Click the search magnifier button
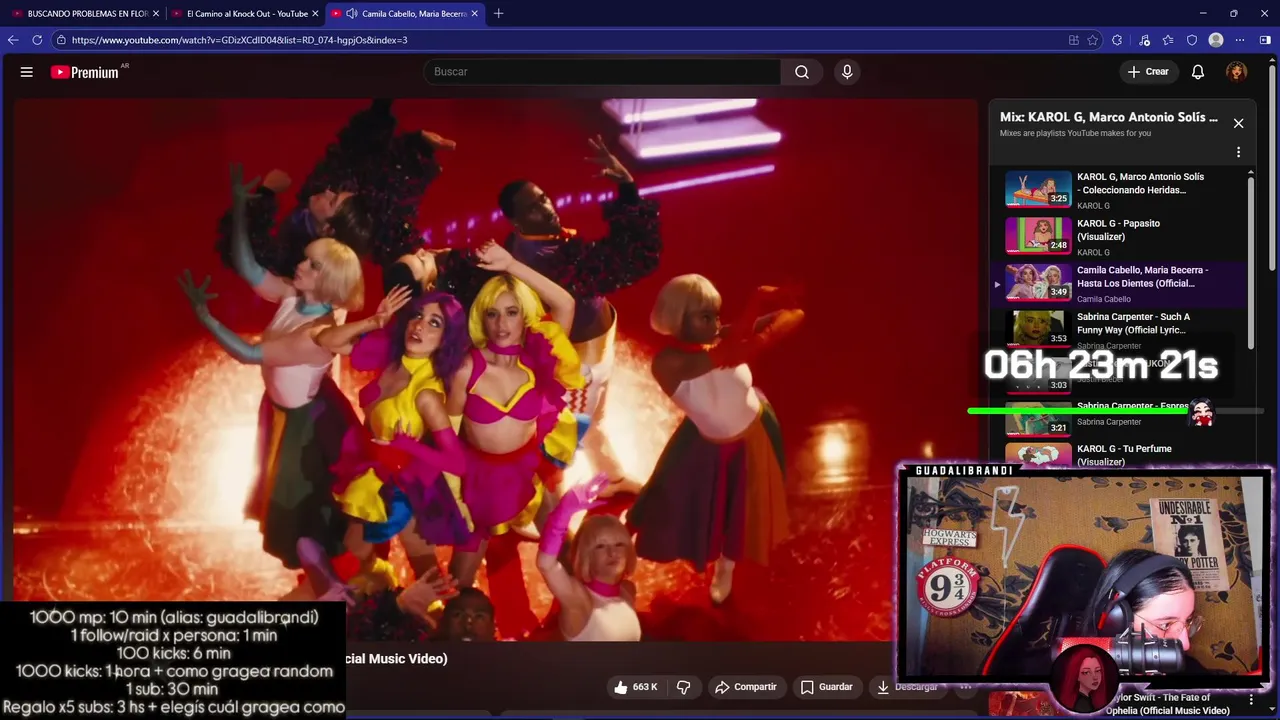Screen dimensions: 1280x720 coord(802,72)
